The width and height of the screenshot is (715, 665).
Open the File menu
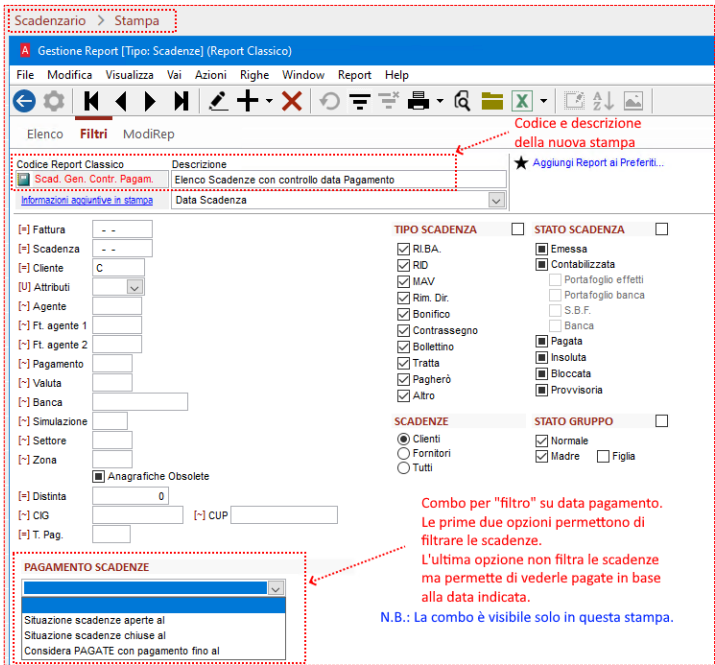[25, 75]
